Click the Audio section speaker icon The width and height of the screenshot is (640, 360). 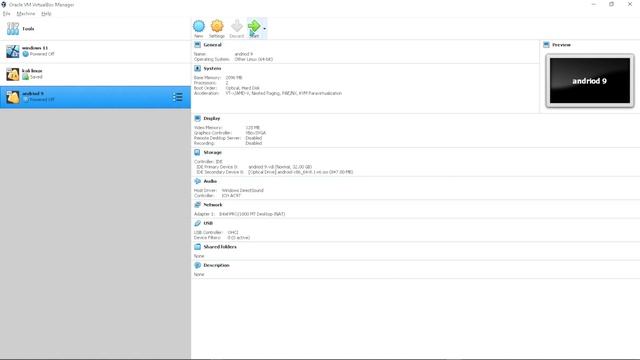(x=198, y=181)
